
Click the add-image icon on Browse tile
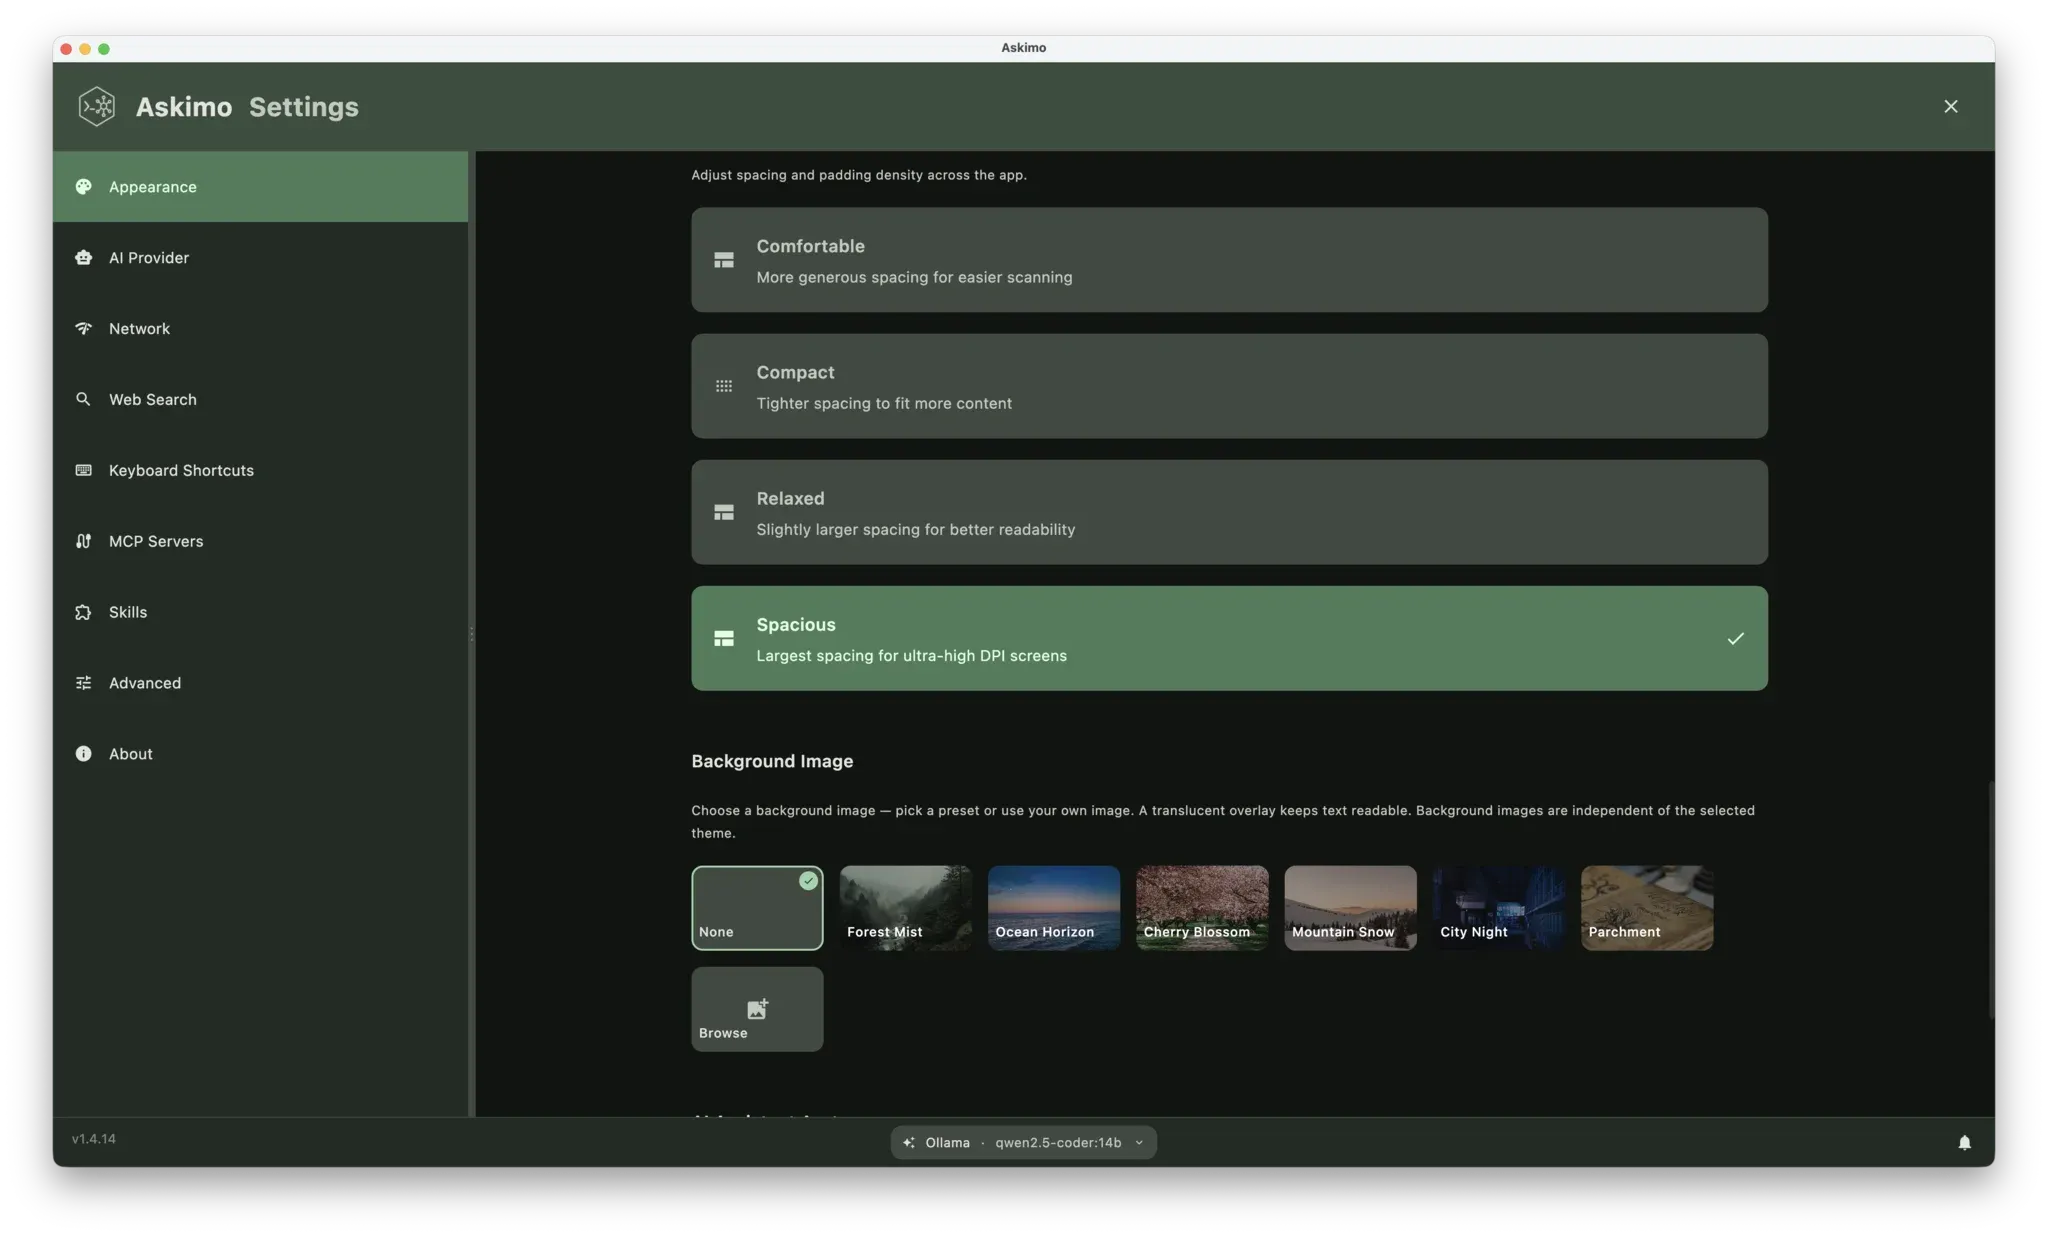(x=757, y=1008)
